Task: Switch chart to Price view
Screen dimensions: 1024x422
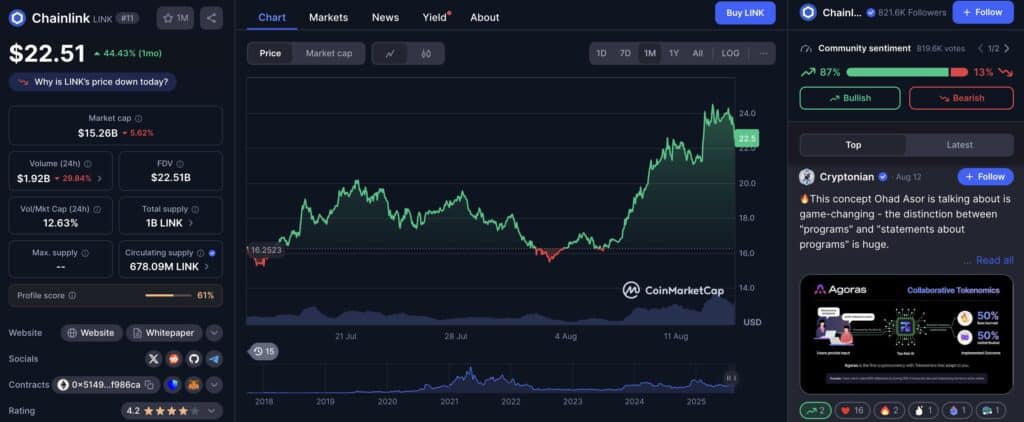Action: pos(270,54)
